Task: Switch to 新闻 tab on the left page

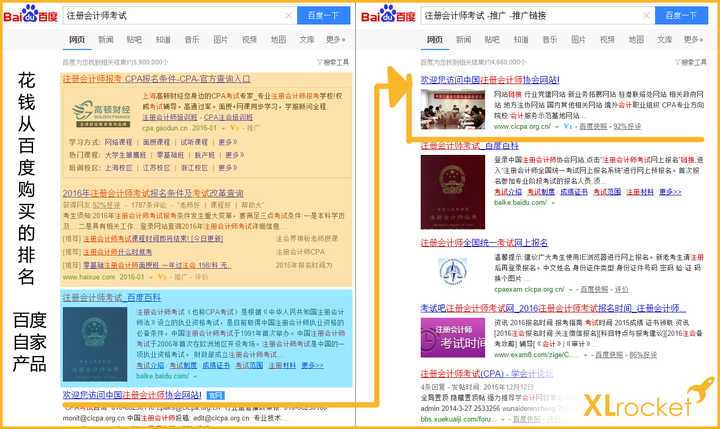Action: 106,40
